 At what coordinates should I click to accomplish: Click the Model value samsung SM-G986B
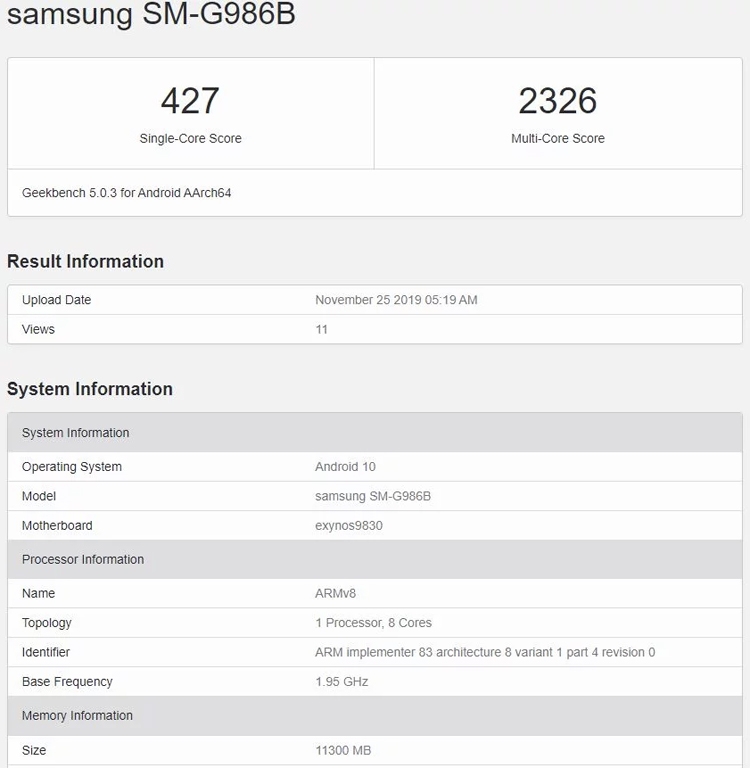373,496
